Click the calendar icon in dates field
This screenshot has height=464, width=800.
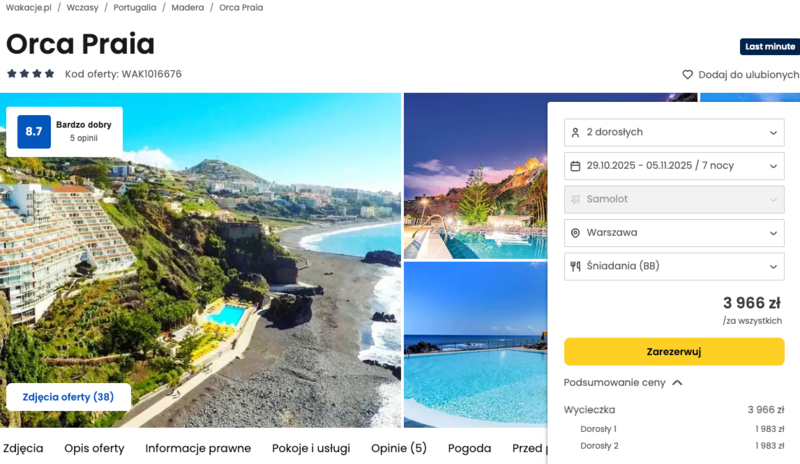click(575, 166)
